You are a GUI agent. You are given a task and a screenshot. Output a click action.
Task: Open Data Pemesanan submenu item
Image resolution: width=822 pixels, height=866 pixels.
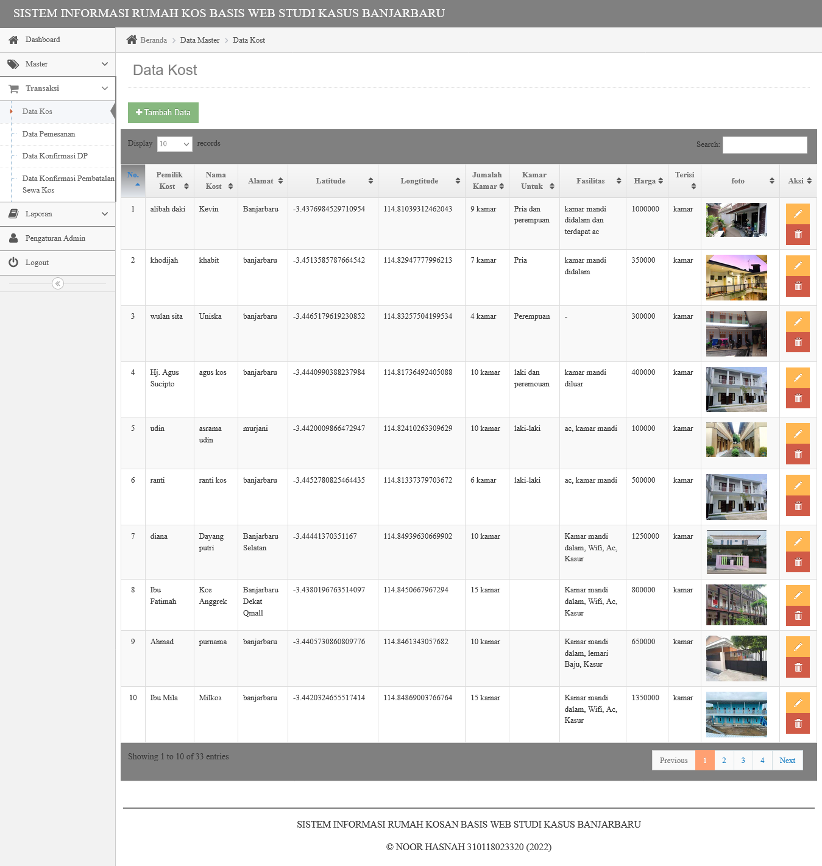(49, 134)
